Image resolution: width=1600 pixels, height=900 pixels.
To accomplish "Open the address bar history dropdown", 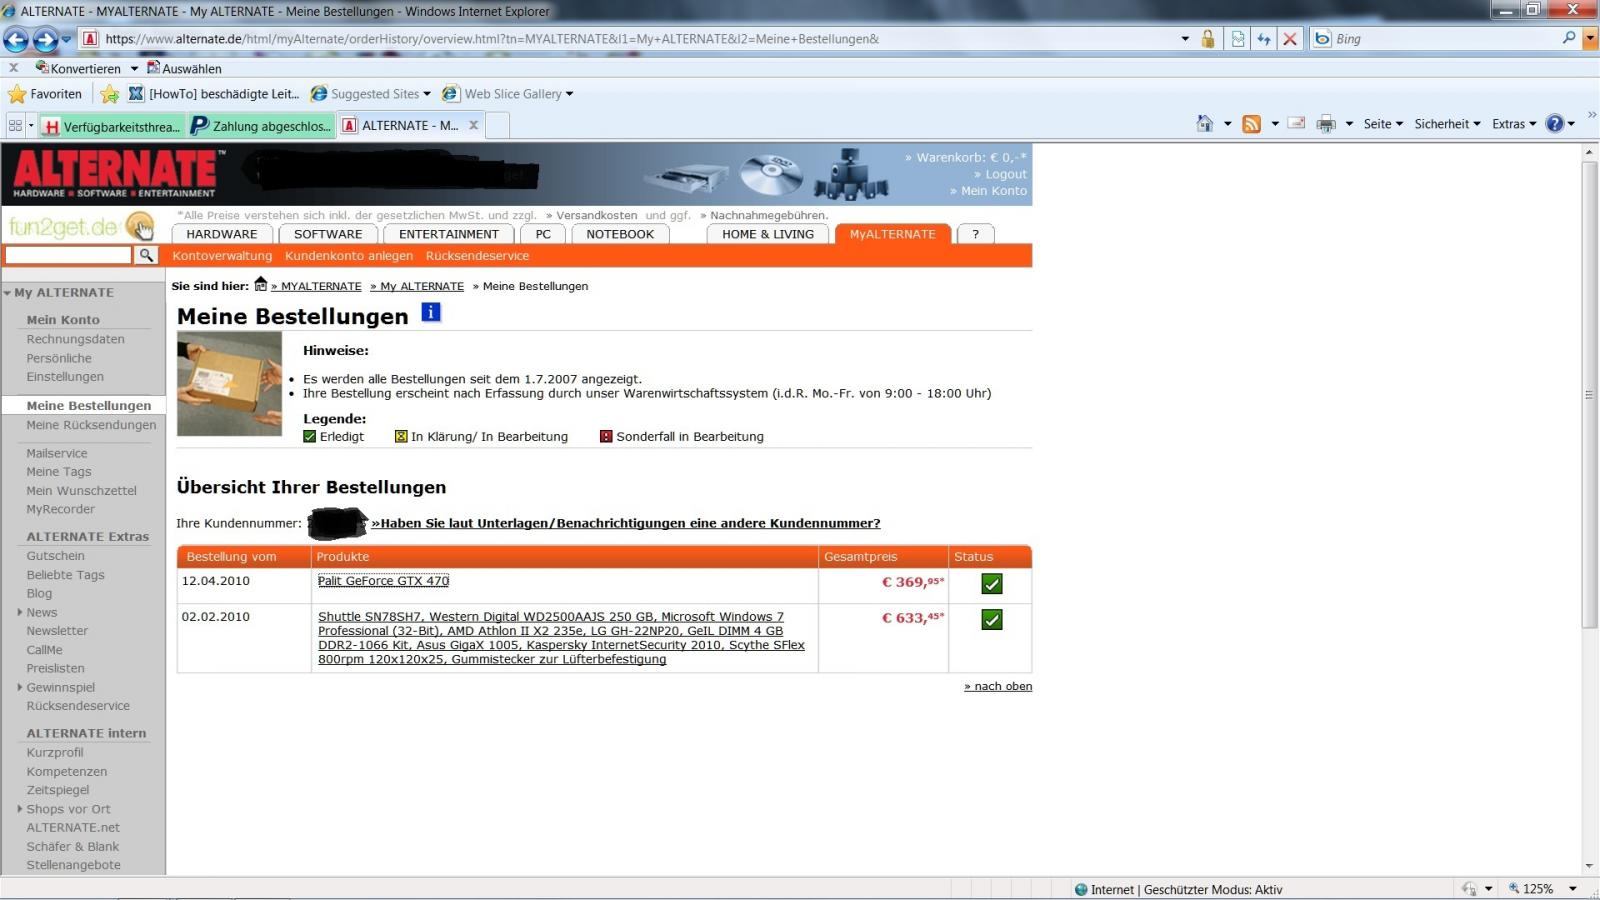I will click(x=1185, y=39).
